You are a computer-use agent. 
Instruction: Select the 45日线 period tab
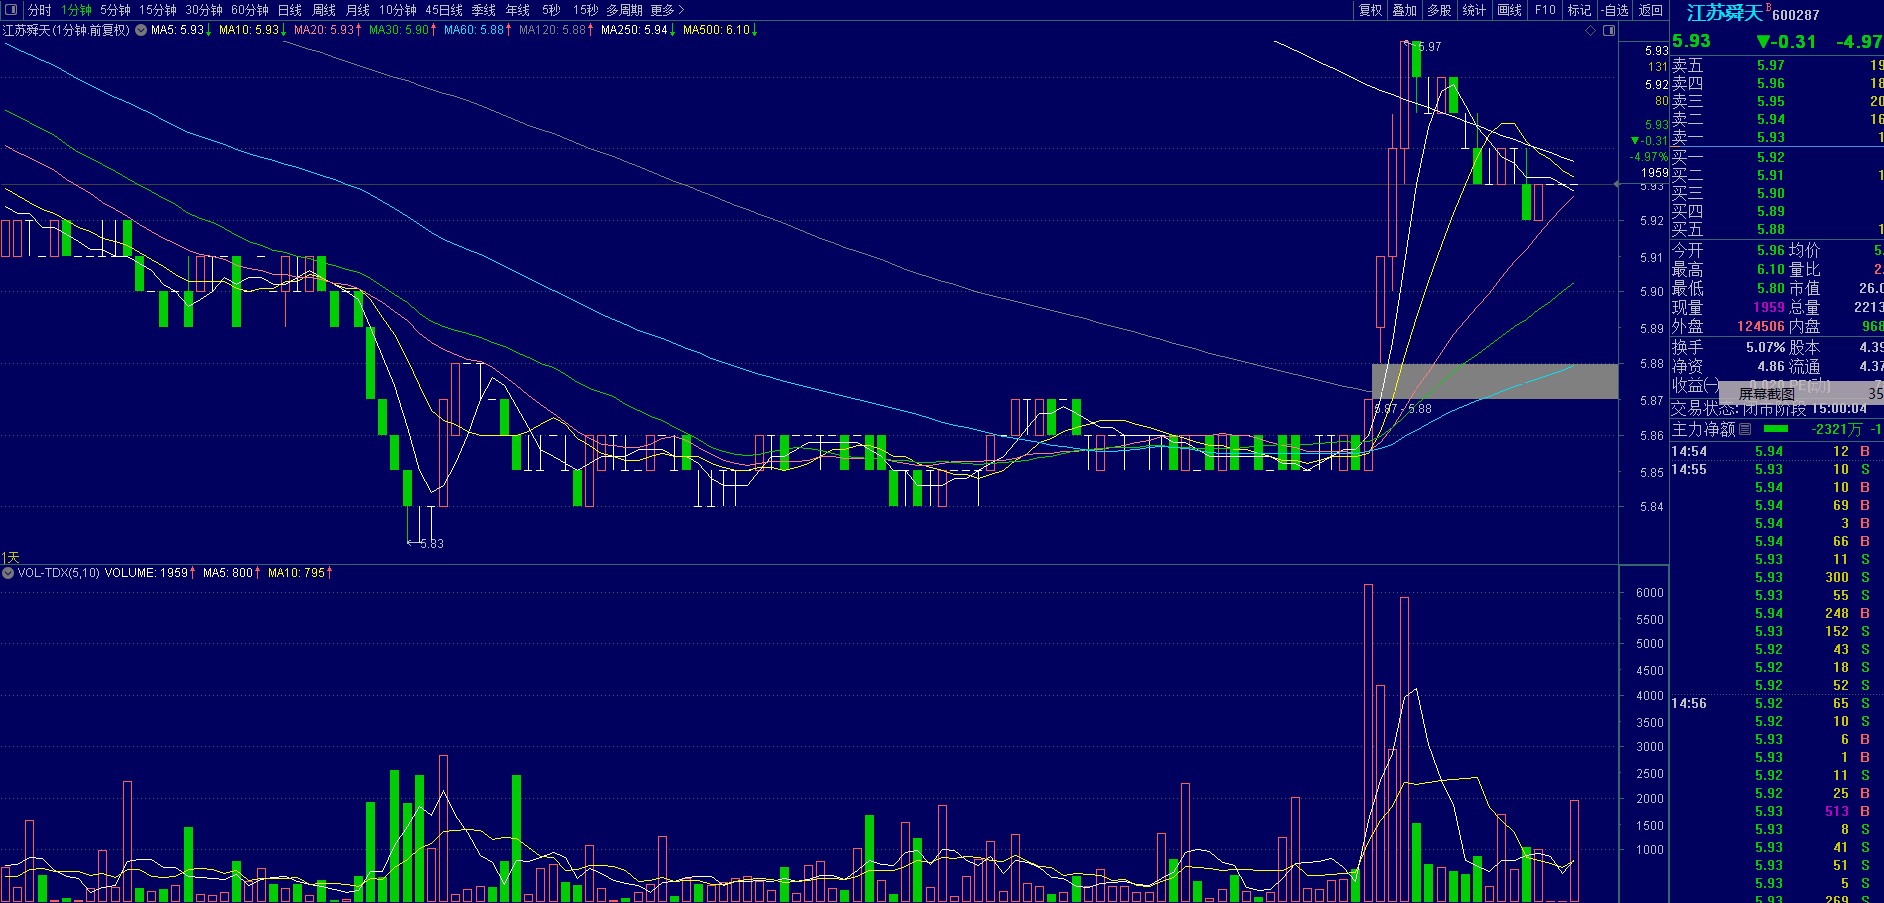[444, 10]
